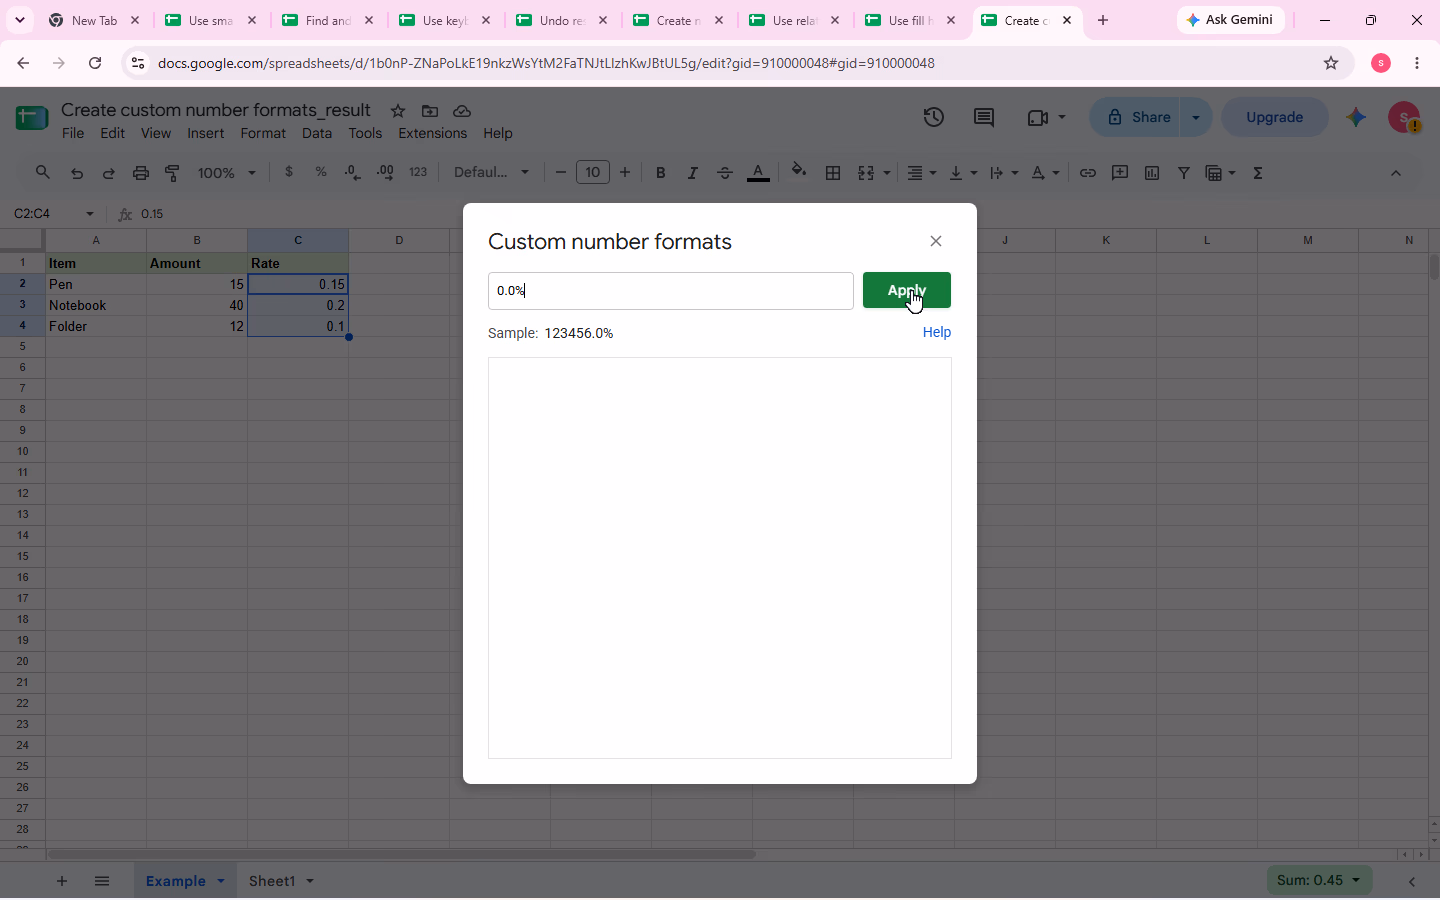The image size is (1440, 900).
Task: Click Ask Gemini in browser bar
Action: point(1231,20)
